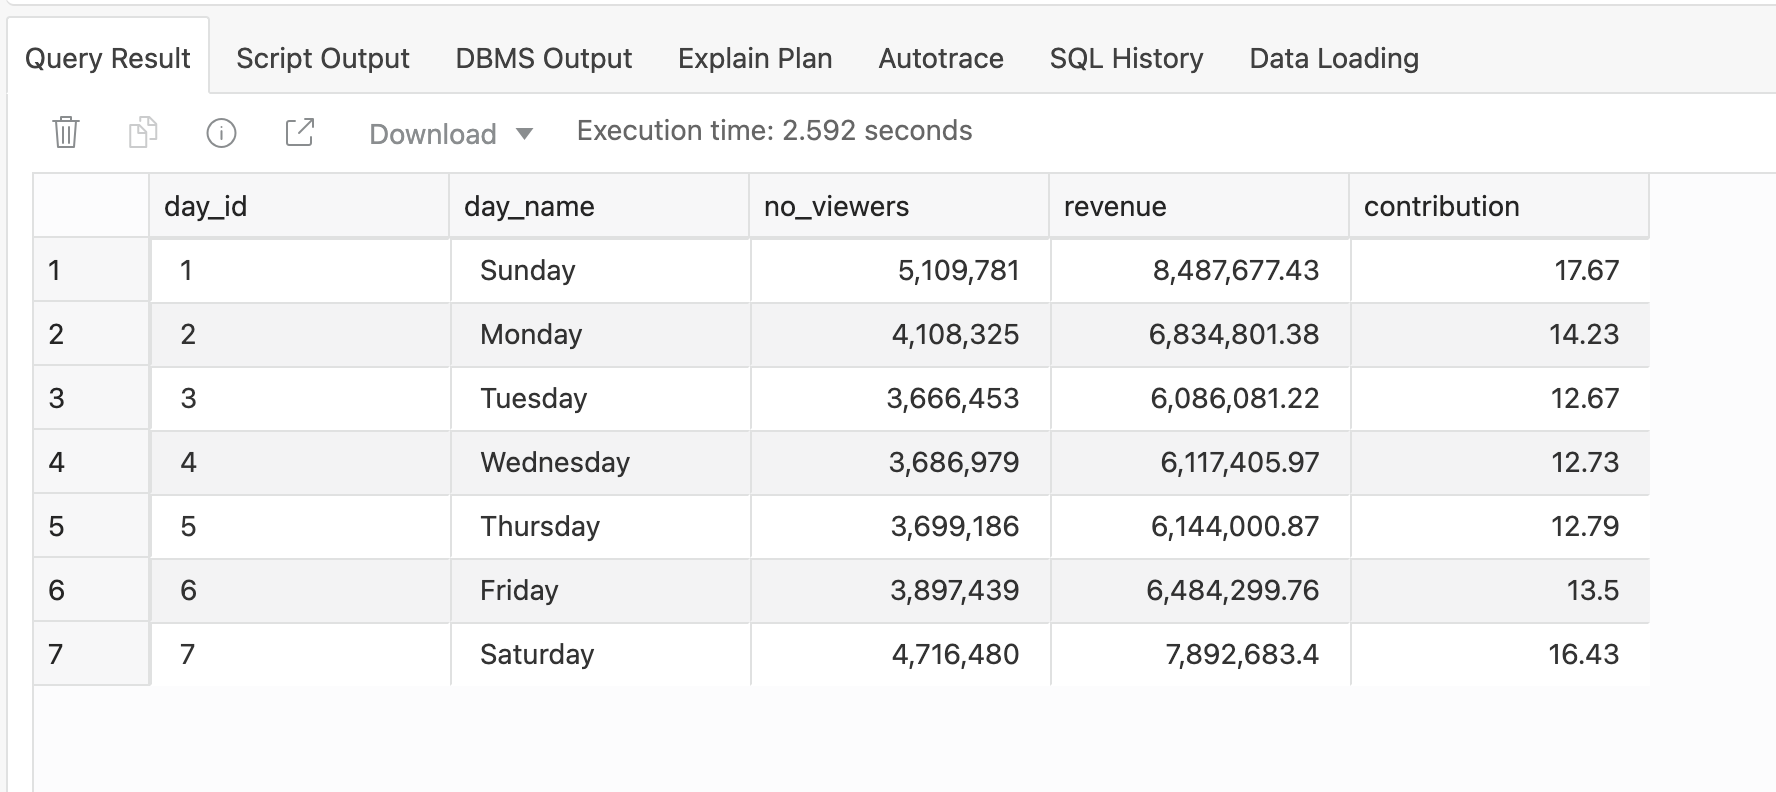
Task: Select the Saturday cell
Action: pyautogui.click(x=600, y=654)
